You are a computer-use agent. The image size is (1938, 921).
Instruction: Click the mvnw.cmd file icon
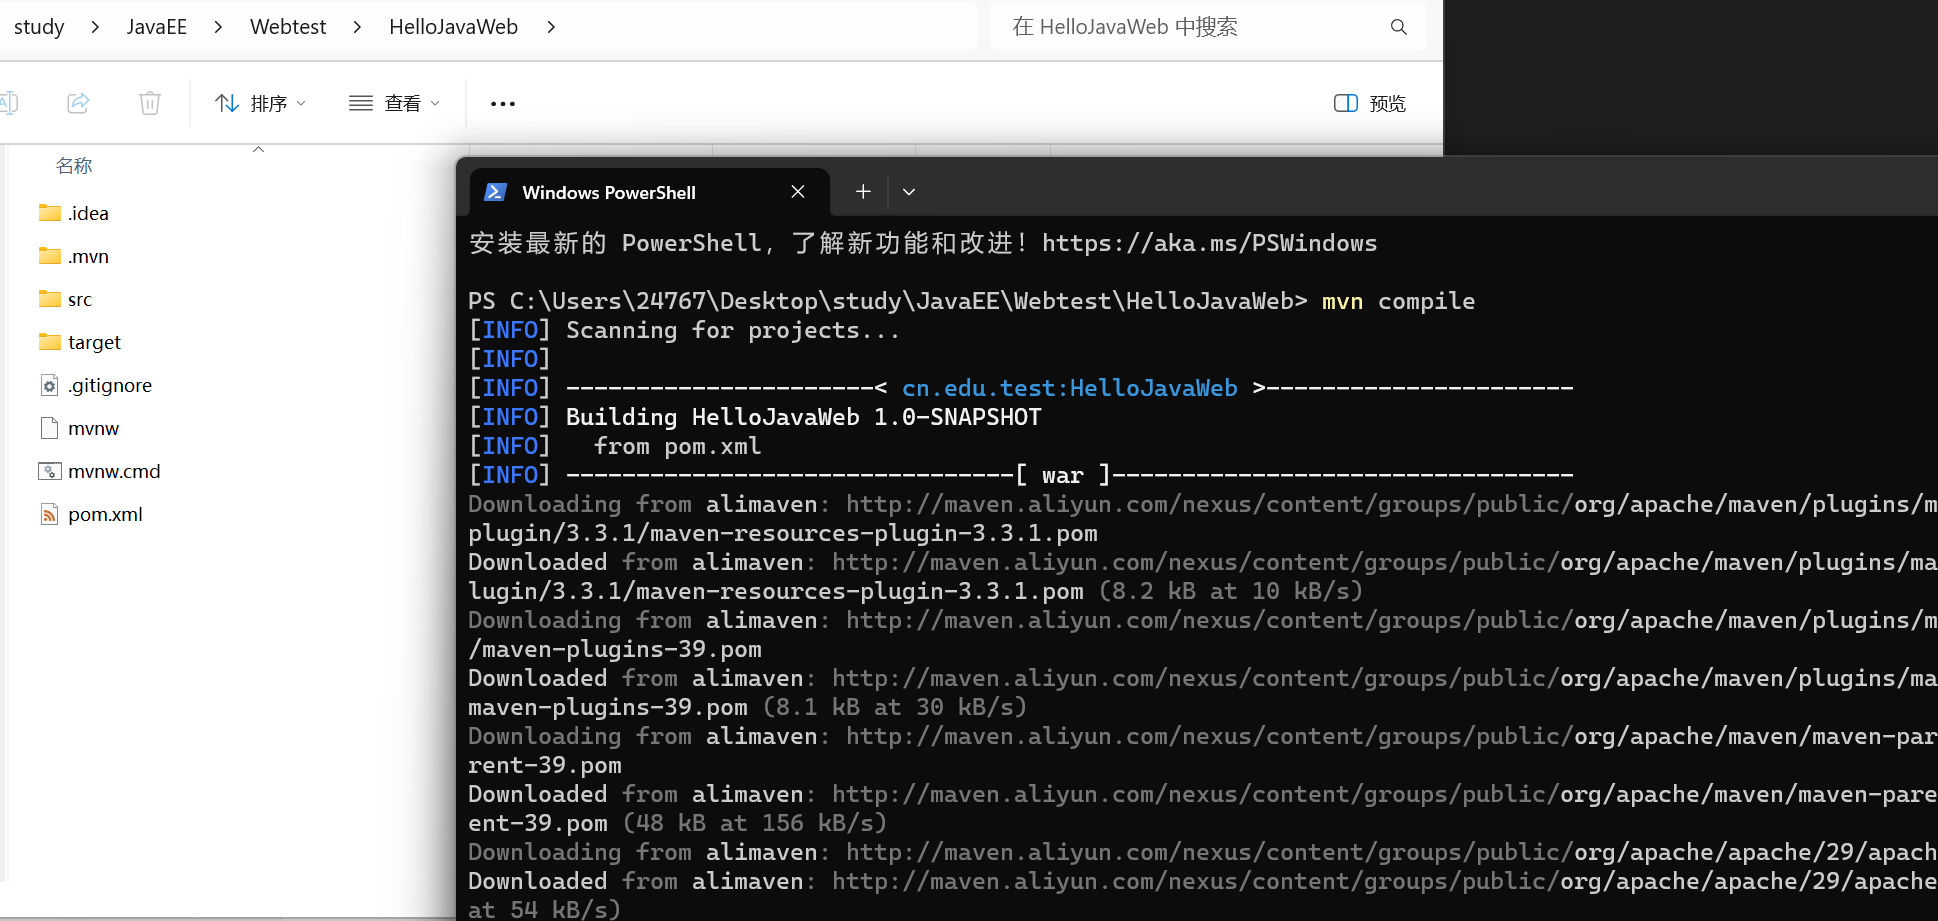pos(49,471)
